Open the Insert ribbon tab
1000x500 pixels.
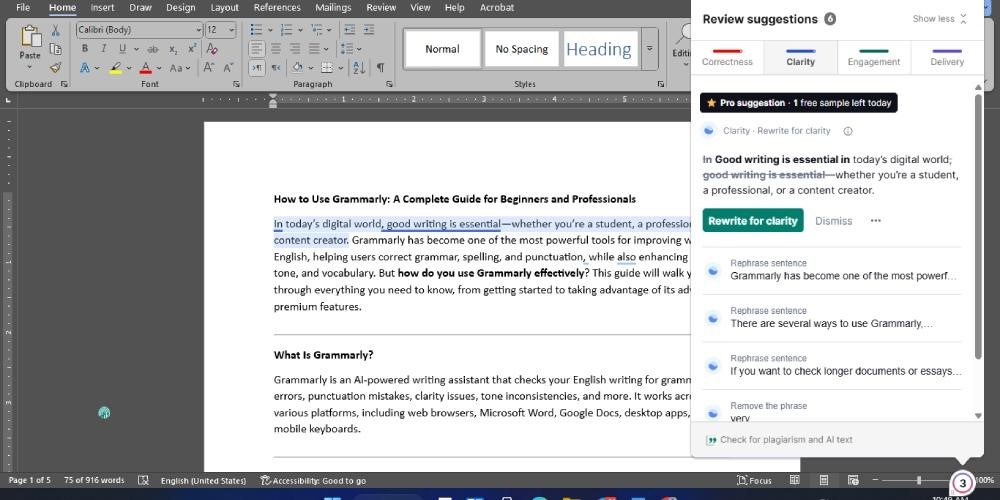pyautogui.click(x=102, y=8)
